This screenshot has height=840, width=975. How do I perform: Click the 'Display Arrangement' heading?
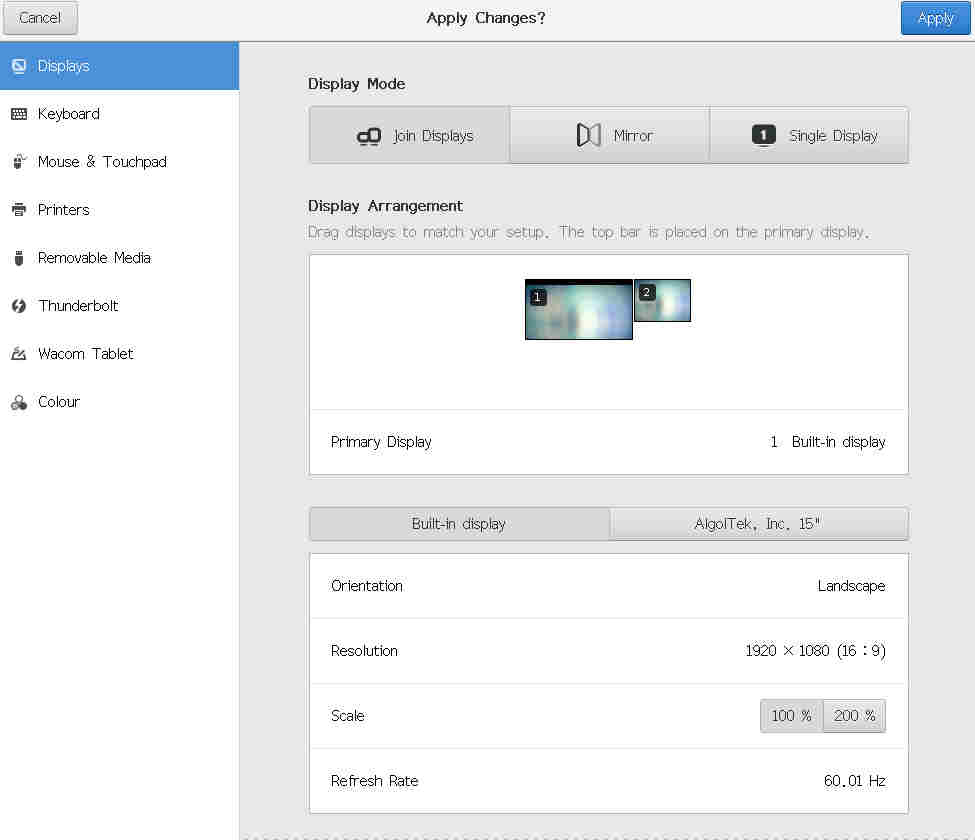coord(386,206)
